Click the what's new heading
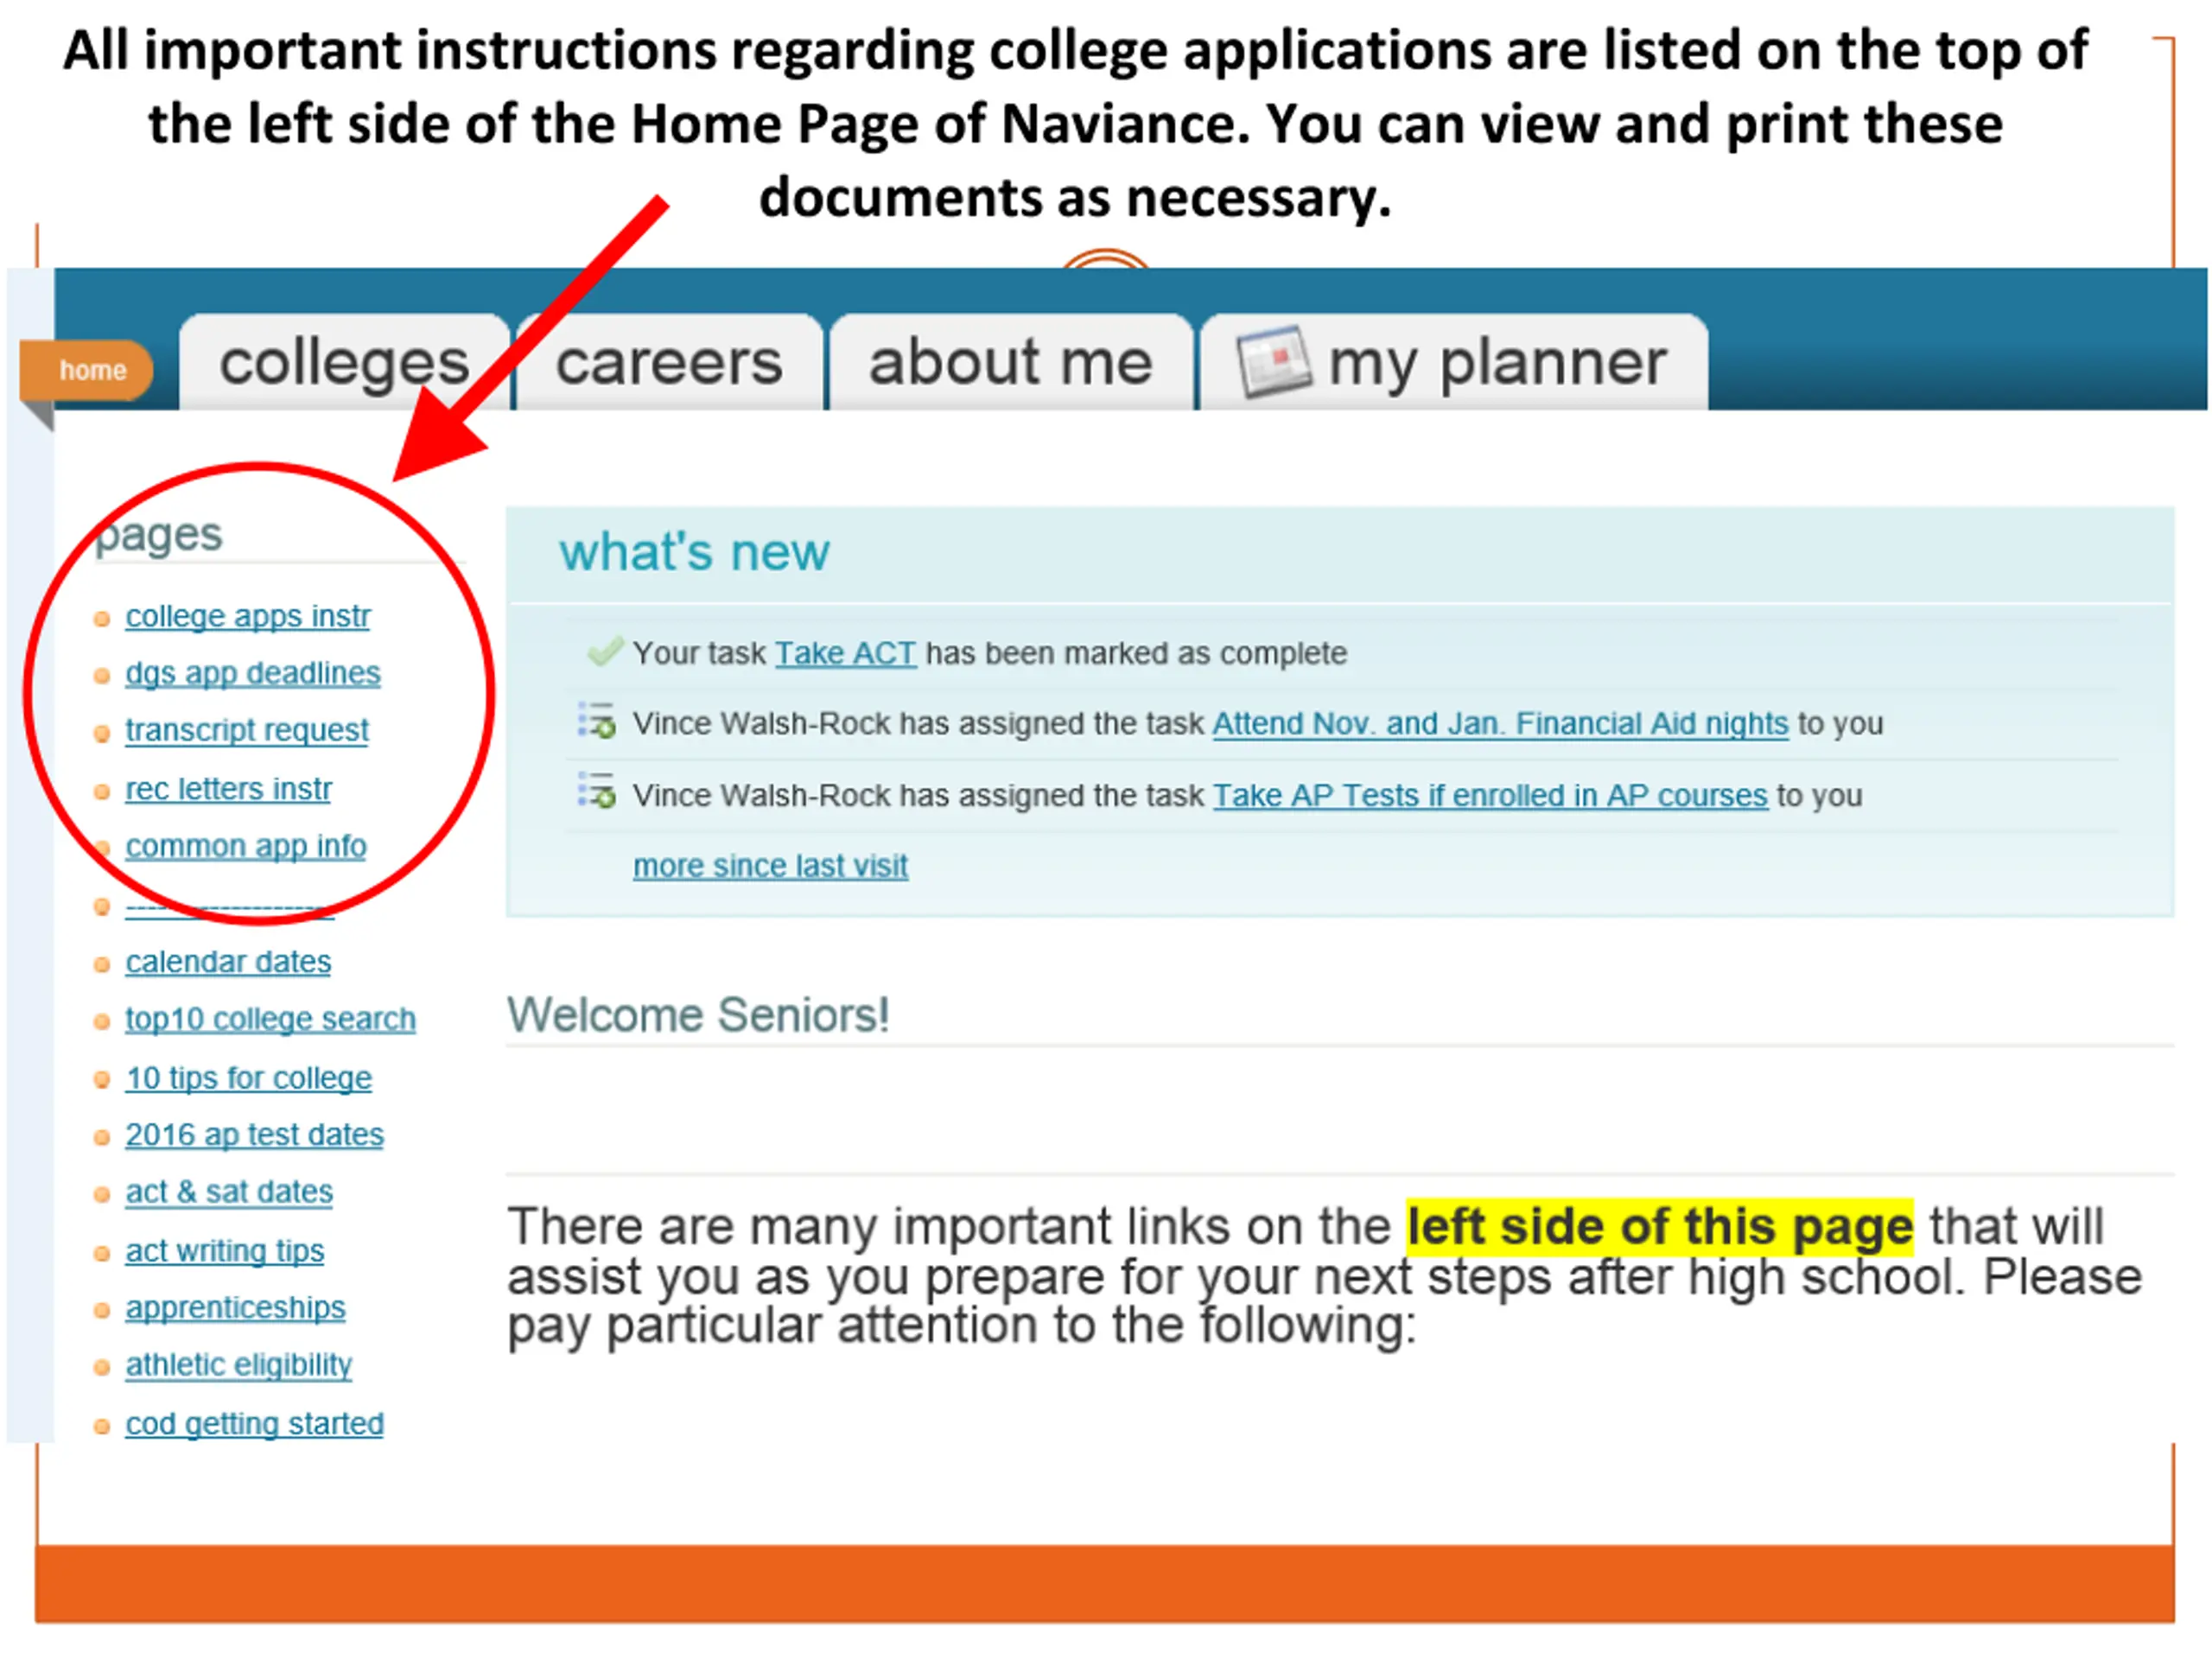 coord(694,552)
